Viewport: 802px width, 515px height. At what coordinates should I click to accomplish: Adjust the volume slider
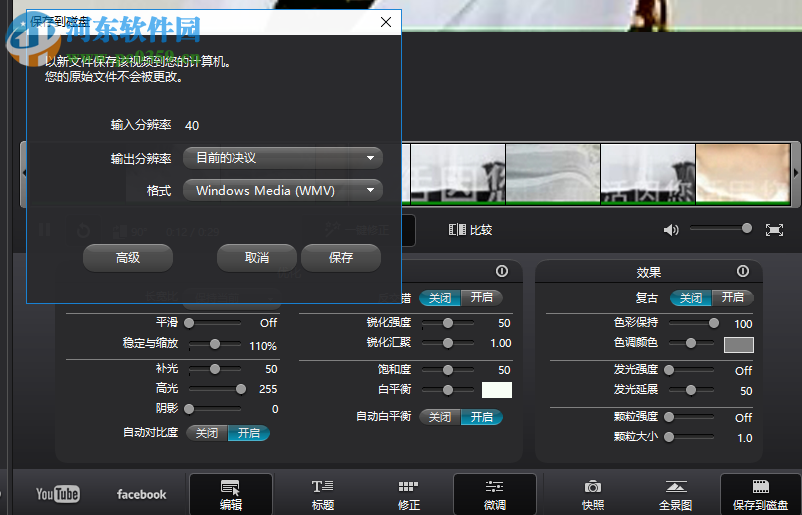tap(721, 228)
